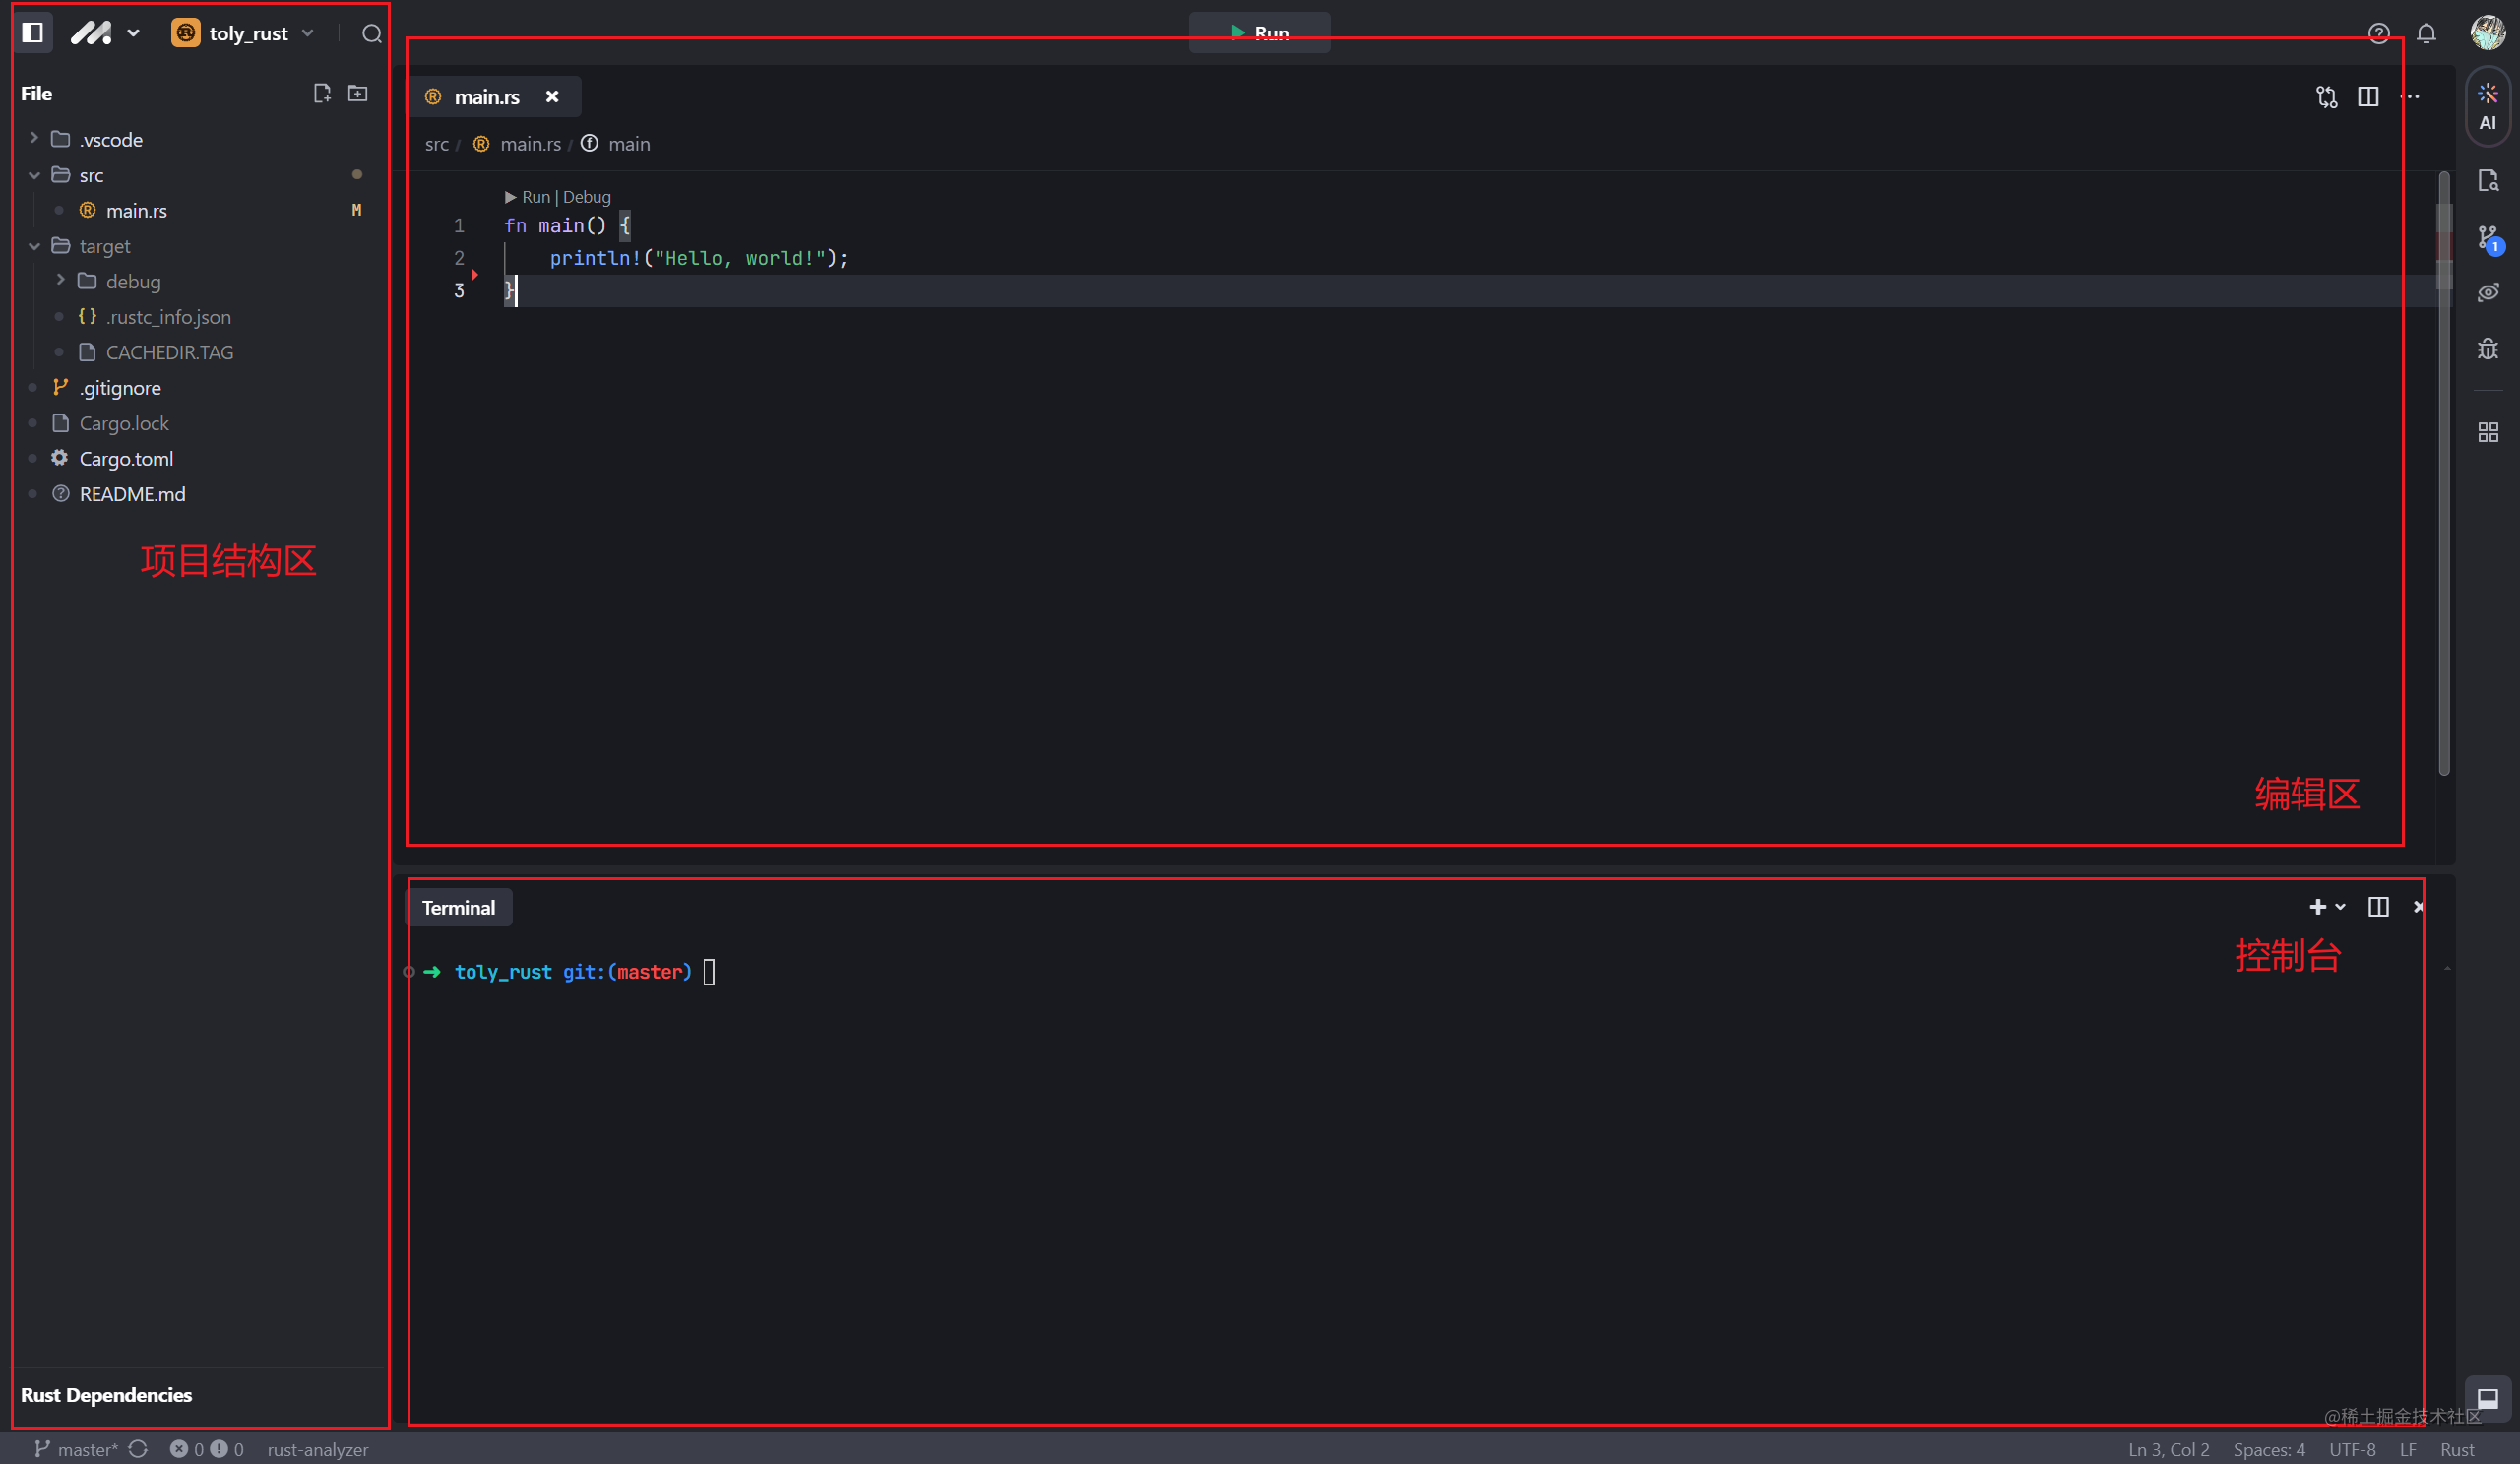Open the notifications bell
Image resolution: width=2520 pixels, height=1464 pixels.
[x=2426, y=34]
